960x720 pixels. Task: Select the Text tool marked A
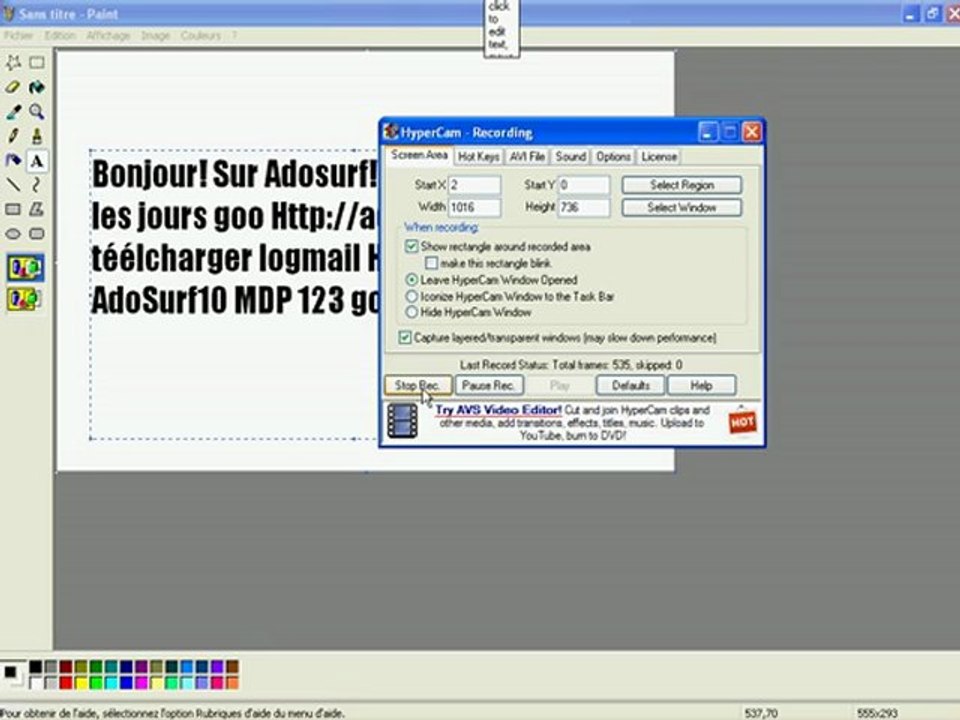coord(37,161)
